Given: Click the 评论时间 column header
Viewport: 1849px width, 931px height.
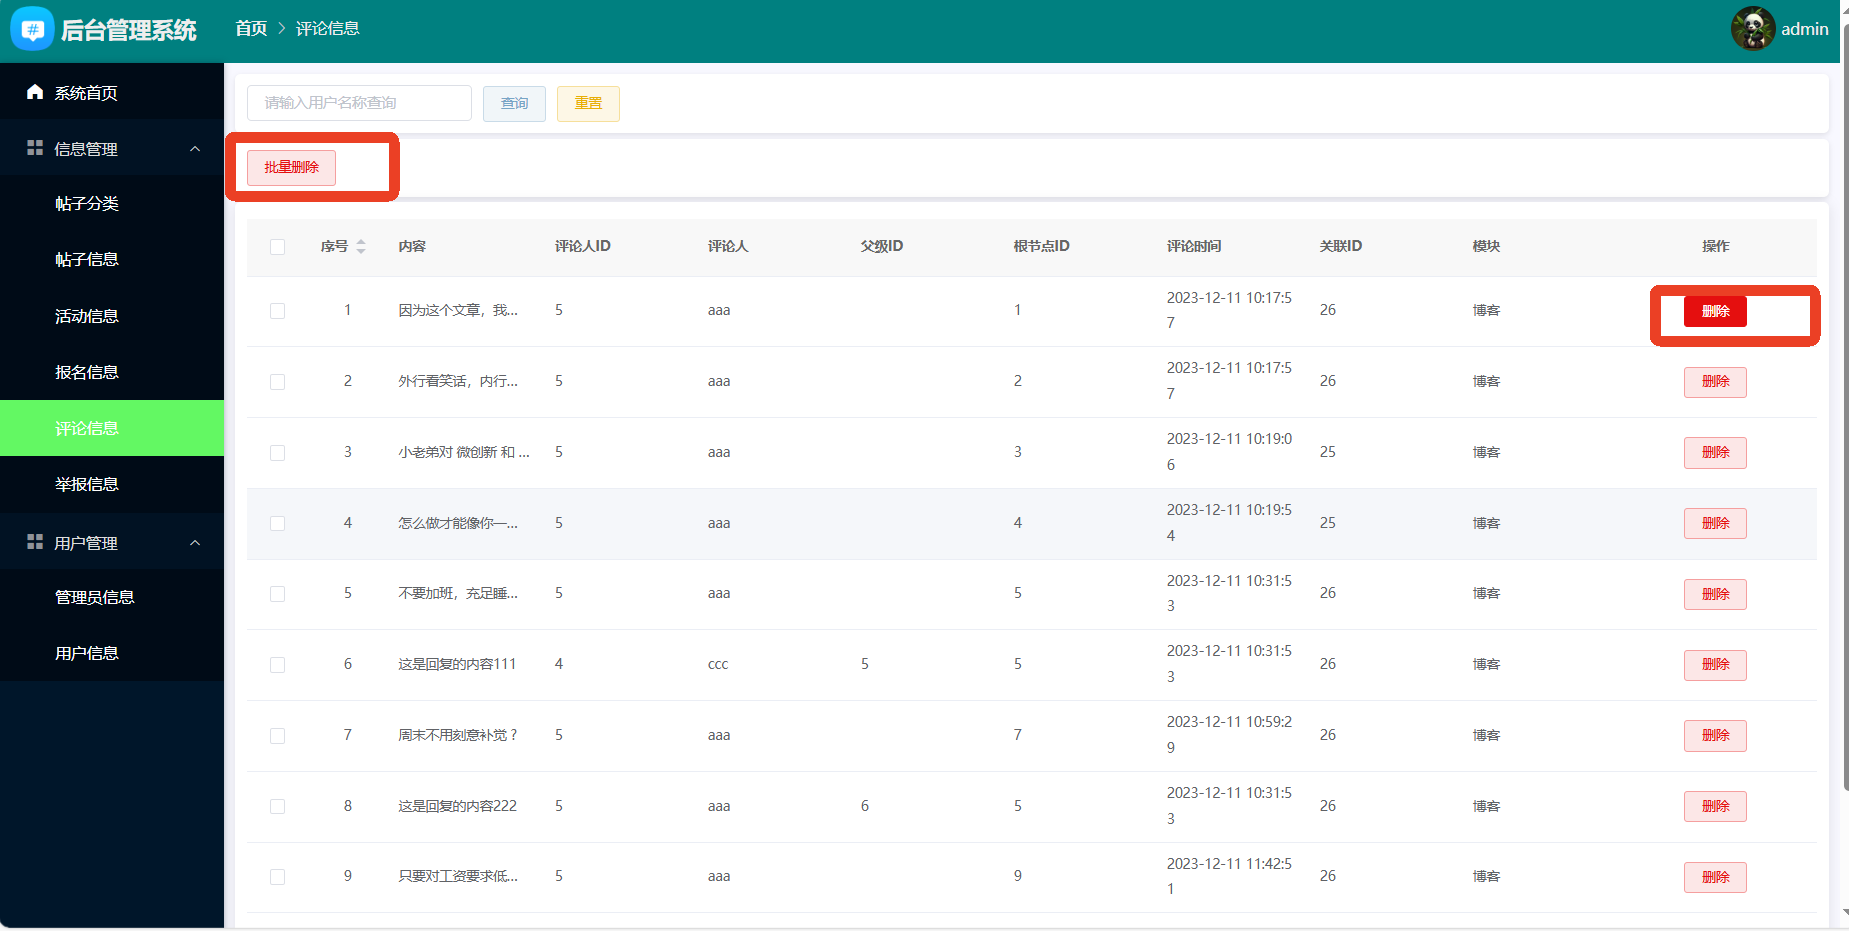Looking at the screenshot, I should [1194, 246].
